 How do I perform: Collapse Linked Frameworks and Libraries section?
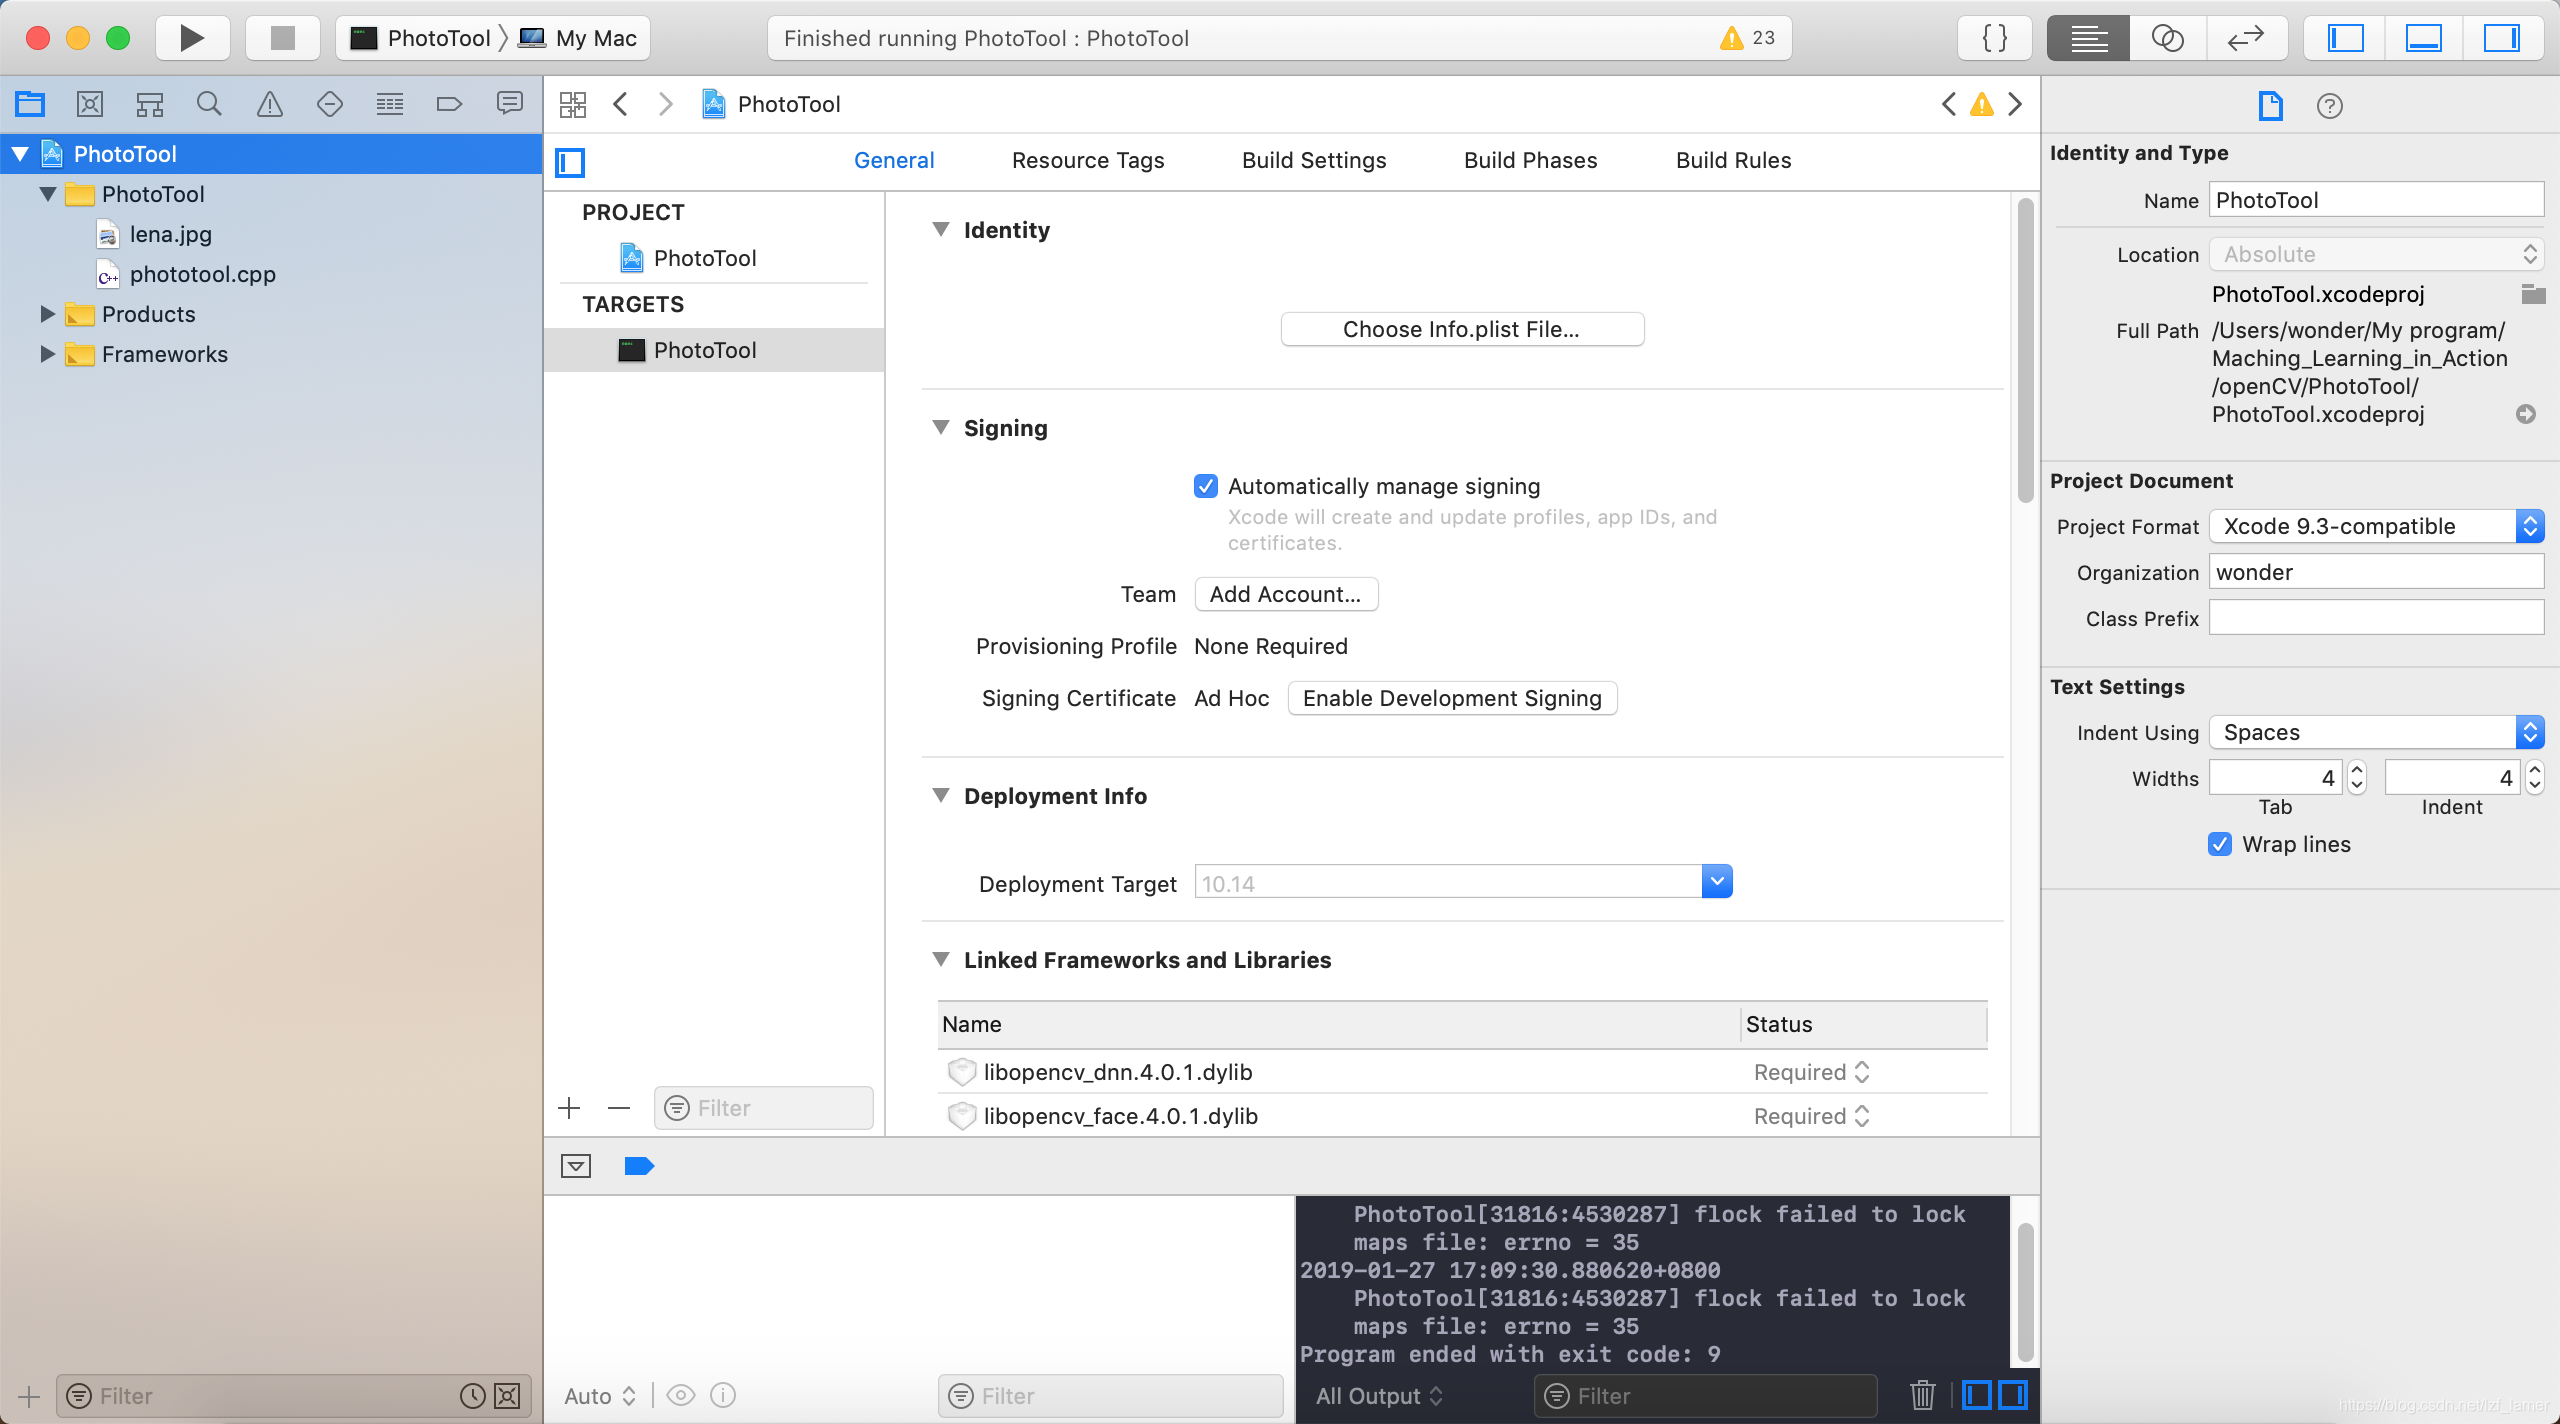[941, 959]
